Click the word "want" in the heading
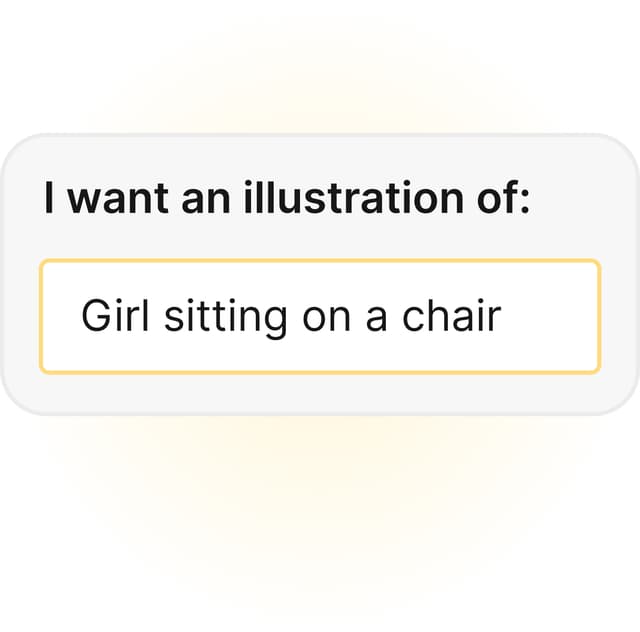Screen dimensions: 640x632 [122, 198]
